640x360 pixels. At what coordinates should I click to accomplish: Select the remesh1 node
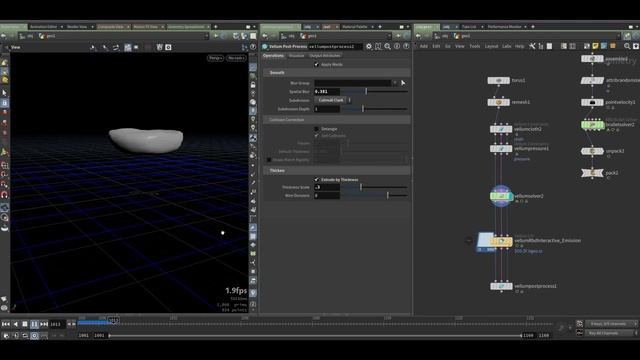(x=498, y=102)
